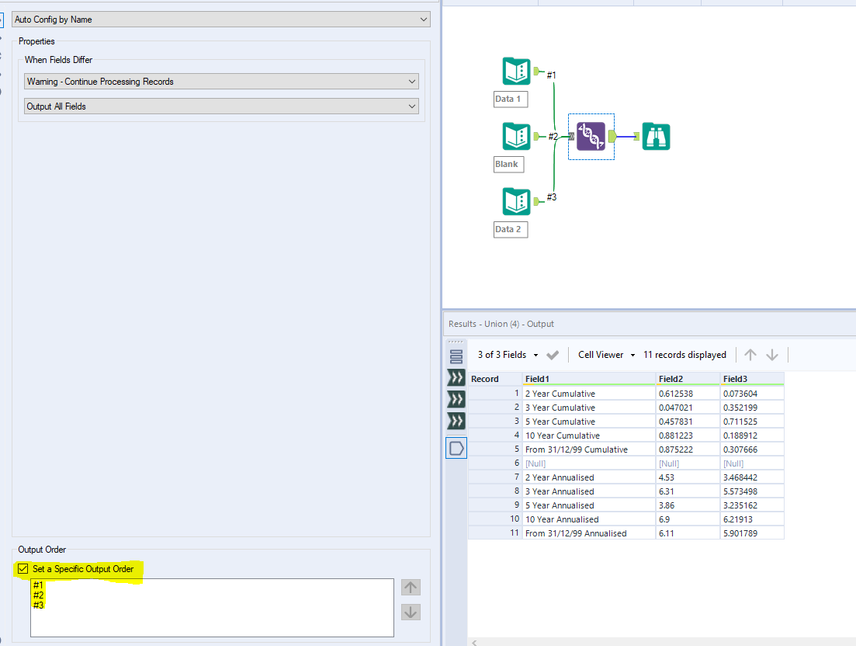Select the 6.21913 value cell

752,519
